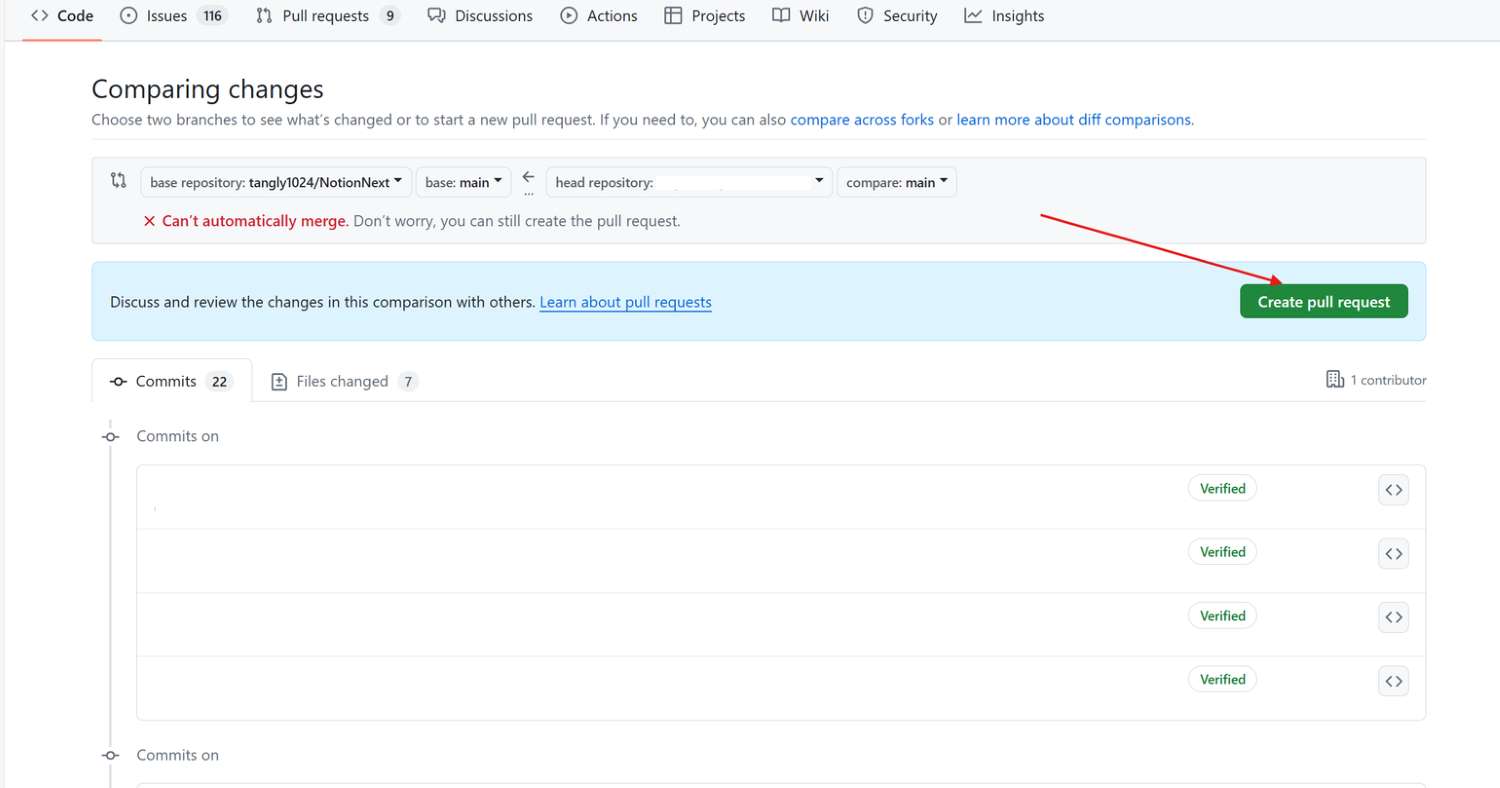Switch to the Files changed tab
The width and height of the screenshot is (1500, 788).
click(343, 381)
